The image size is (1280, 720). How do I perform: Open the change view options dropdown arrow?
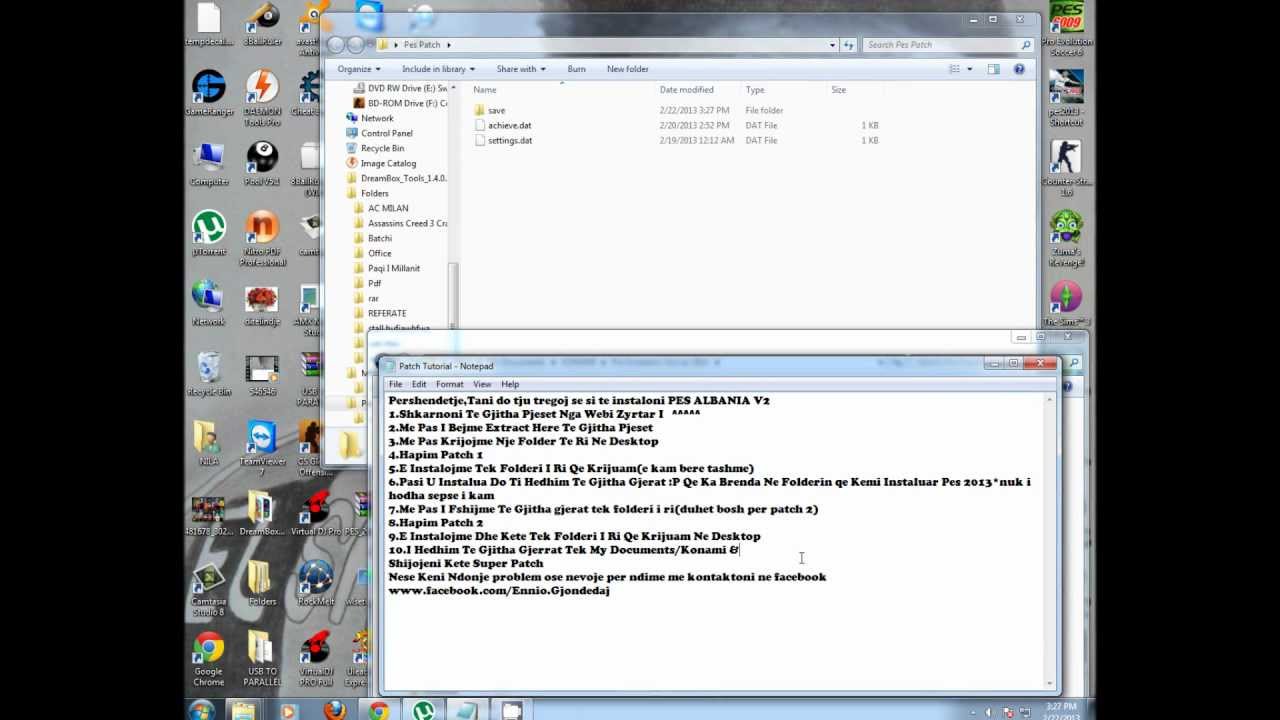tap(968, 69)
